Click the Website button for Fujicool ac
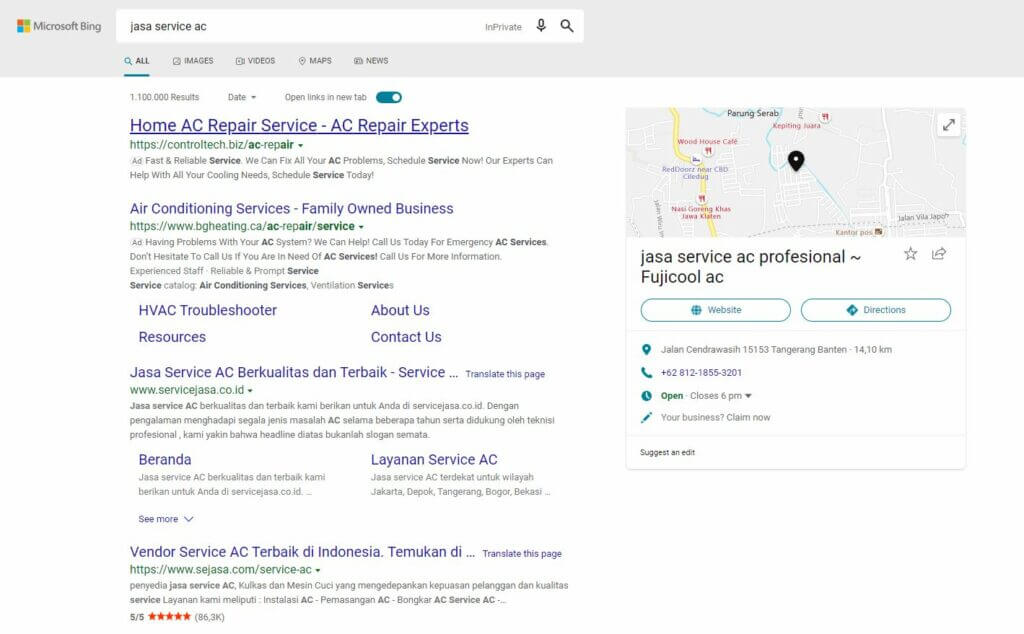This screenshot has height=634, width=1024. click(716, 310)
